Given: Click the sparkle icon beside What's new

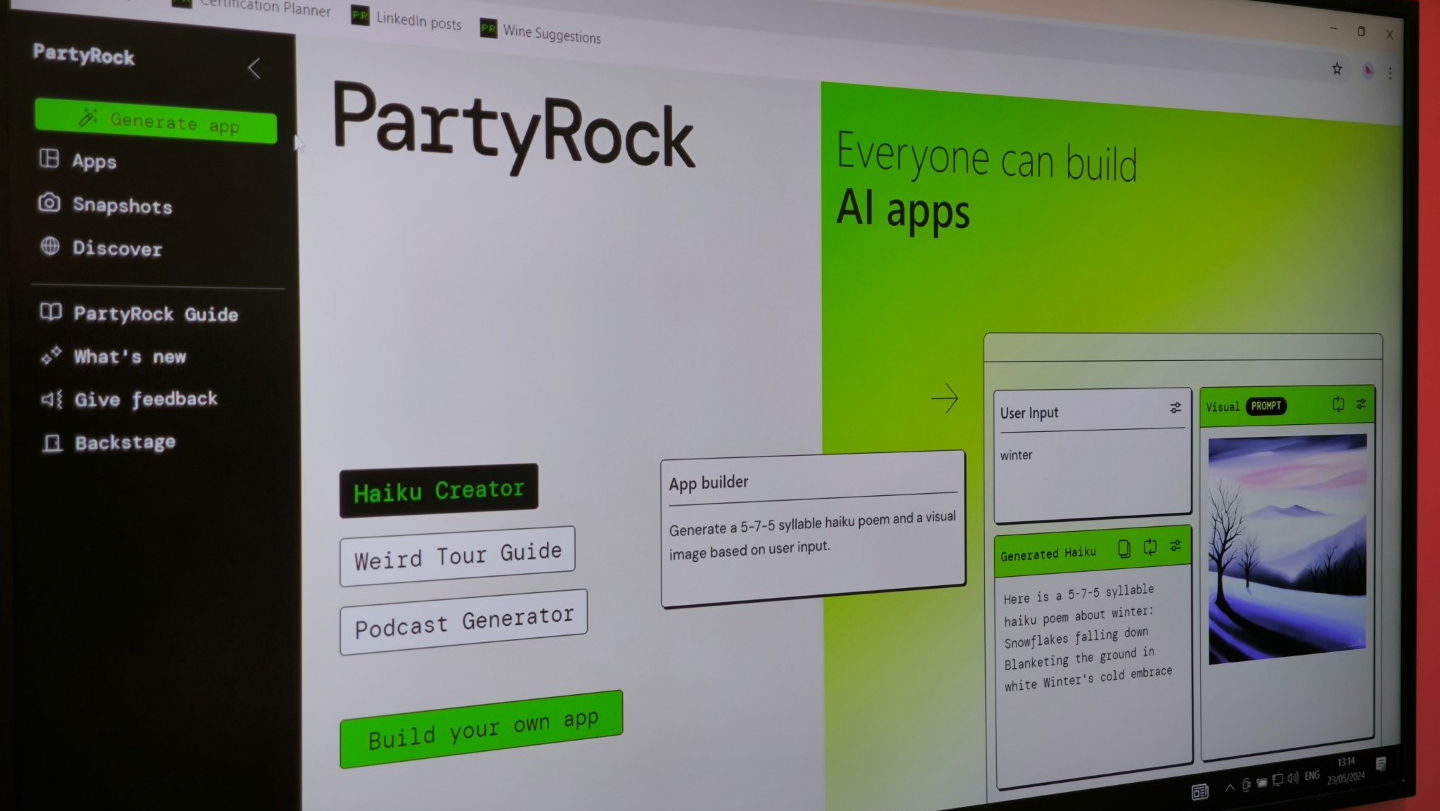Looking at the screenshot, I should point(51,356).
